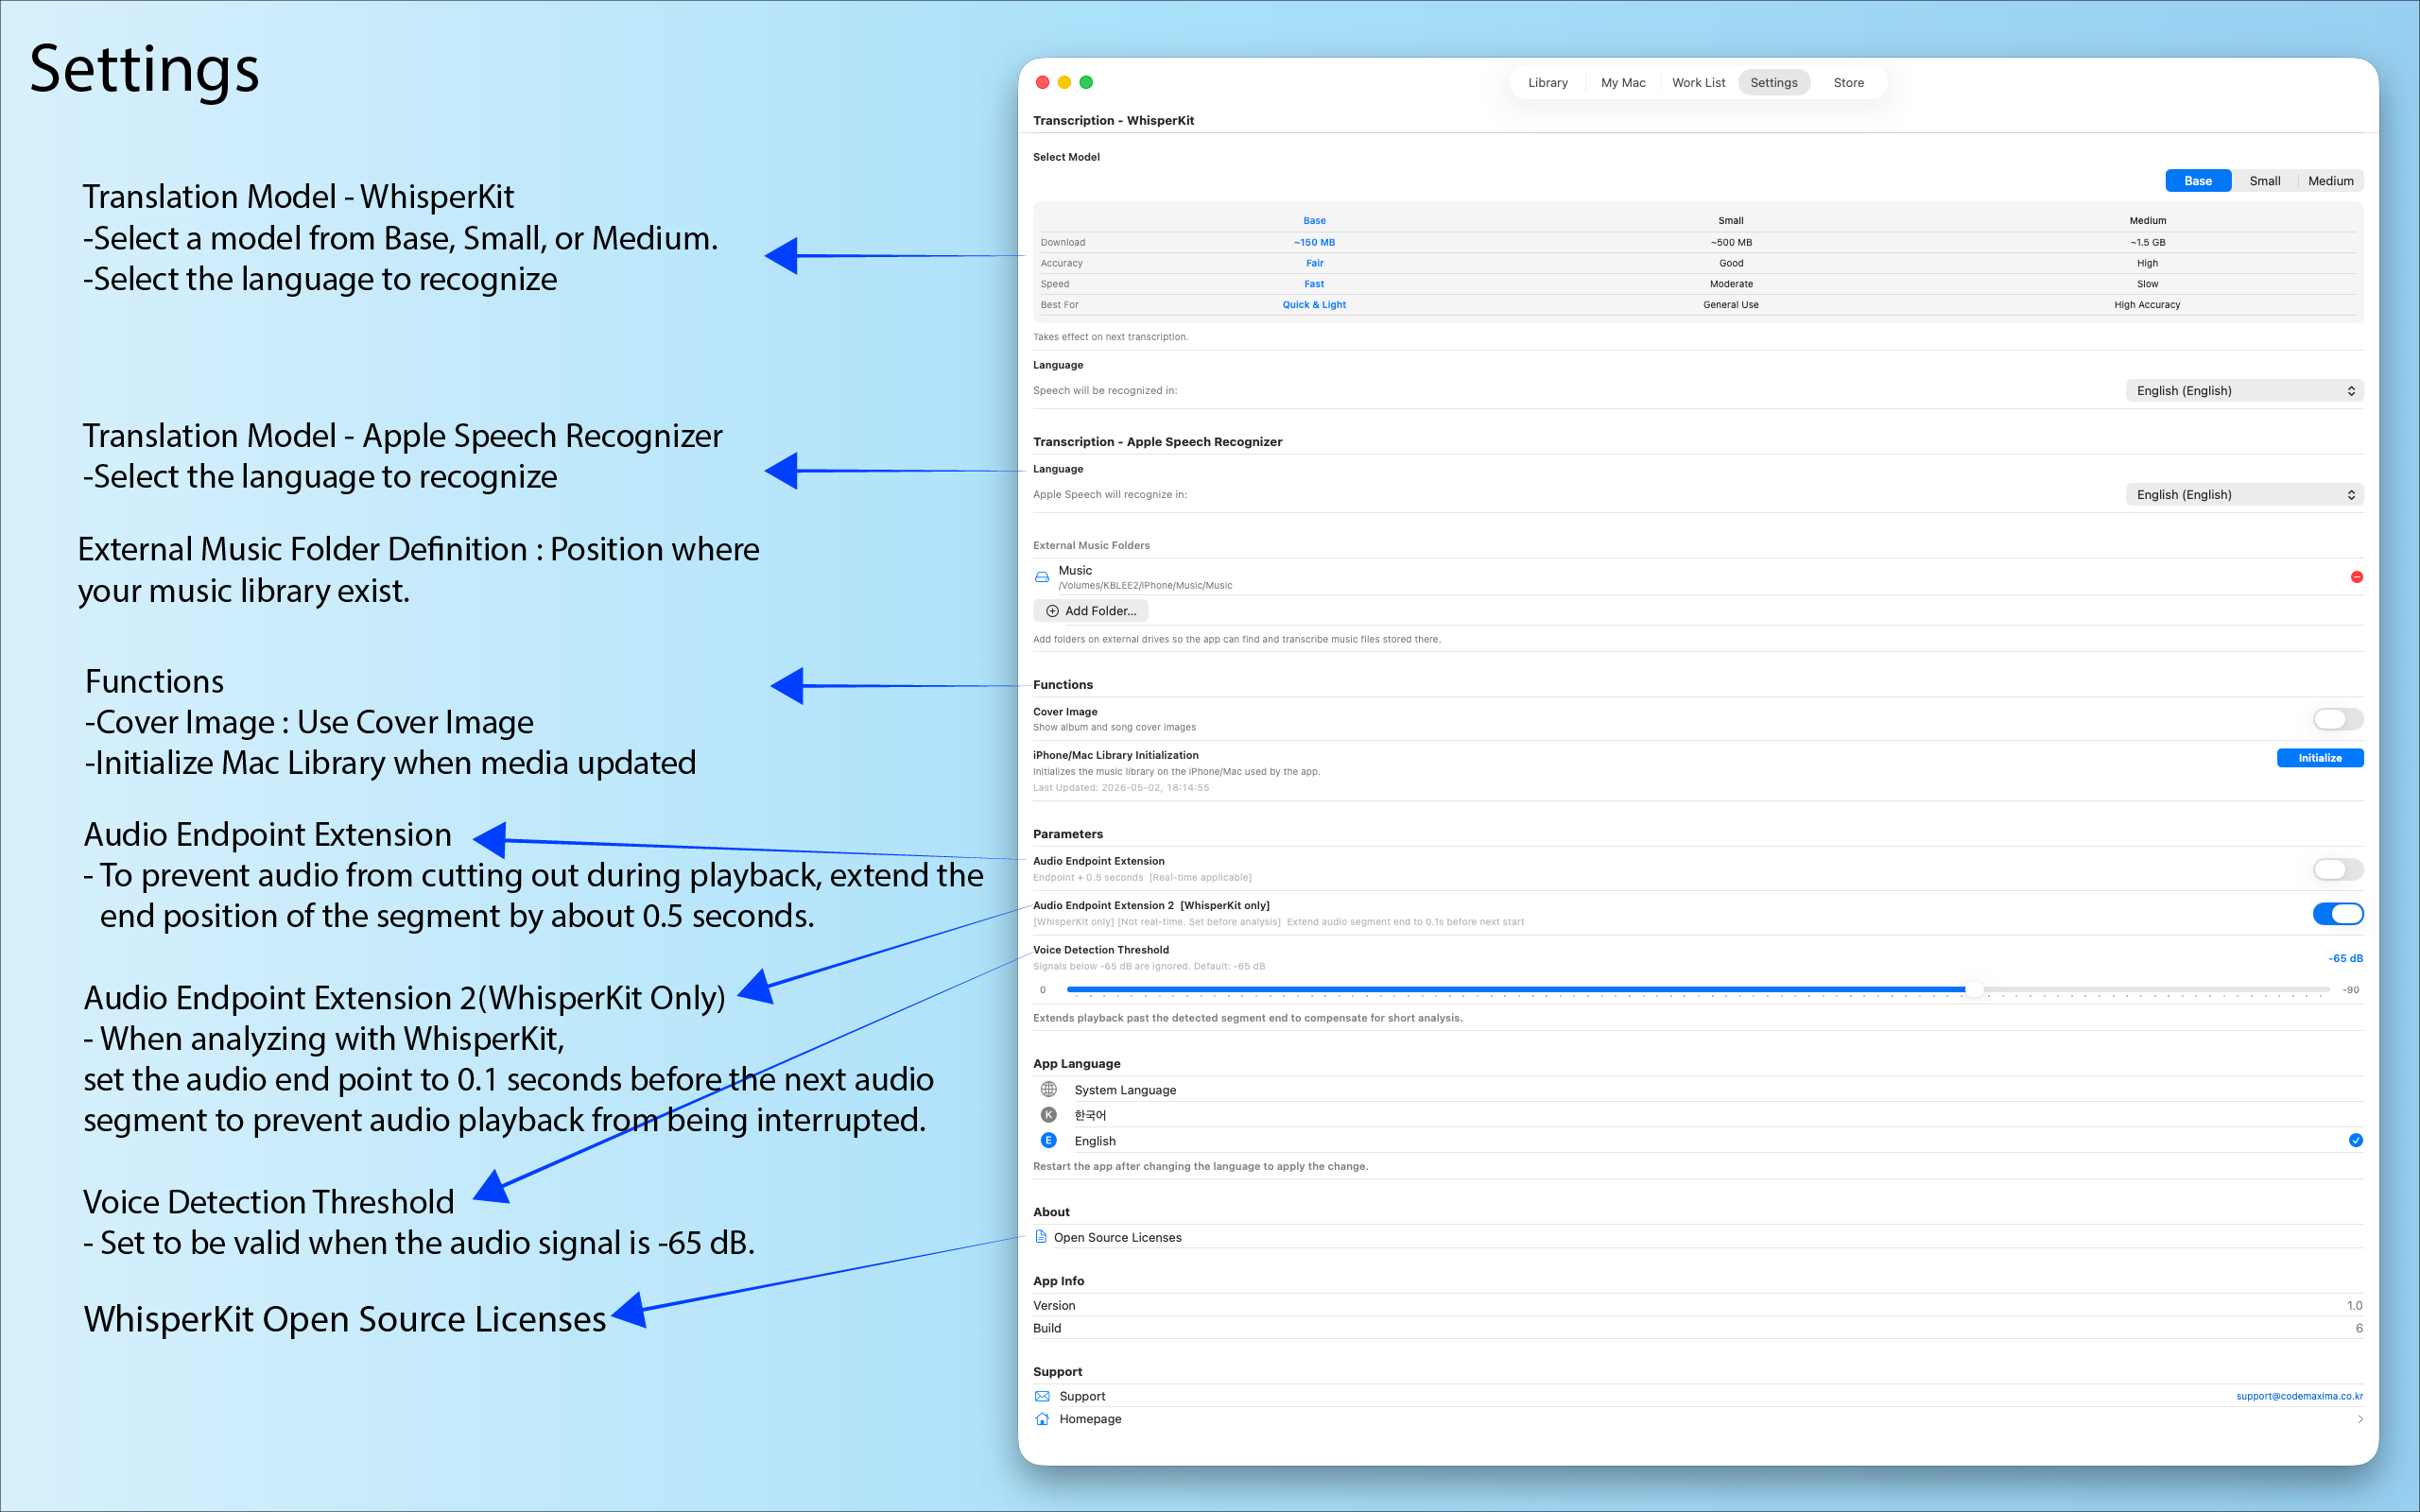Disable the Audio Endpoint Extension 2 switch
This screenshot has width=2420, height=1512.
coord(2338,913)
